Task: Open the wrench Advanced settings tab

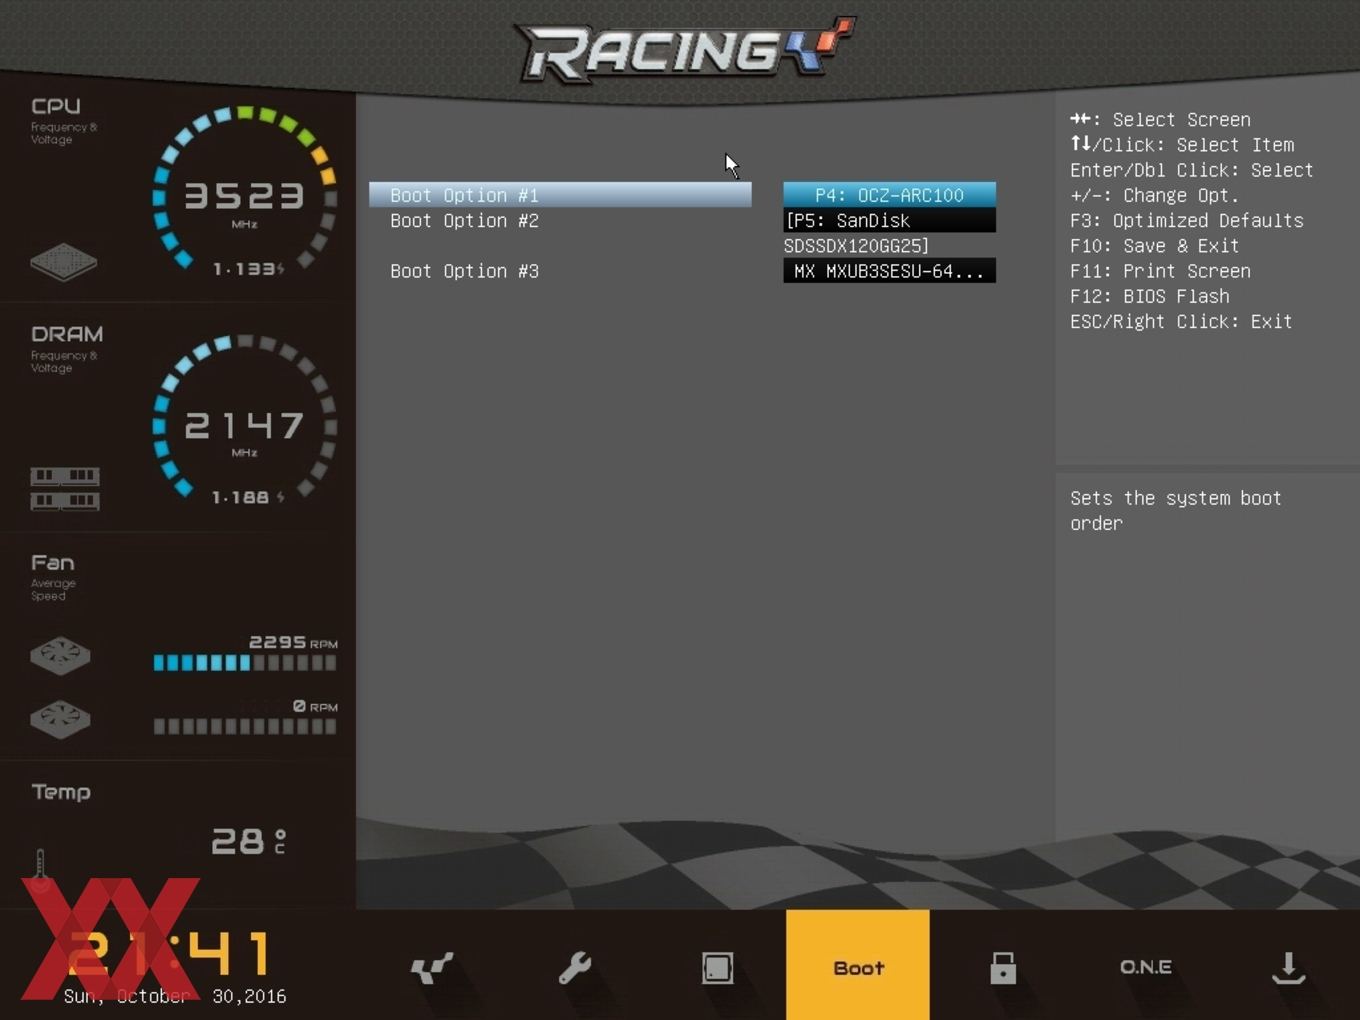Action: coord(575,967)
